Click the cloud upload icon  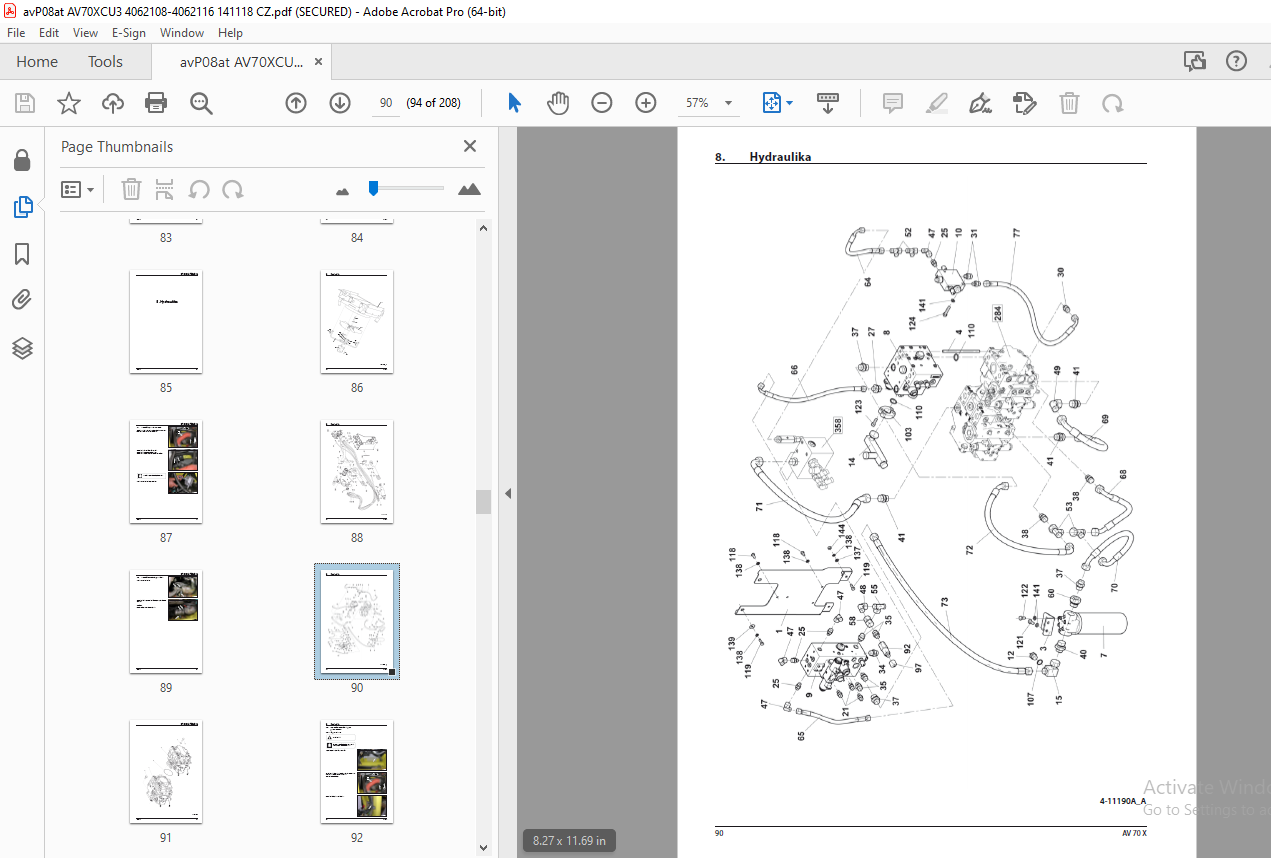(113, 103)
